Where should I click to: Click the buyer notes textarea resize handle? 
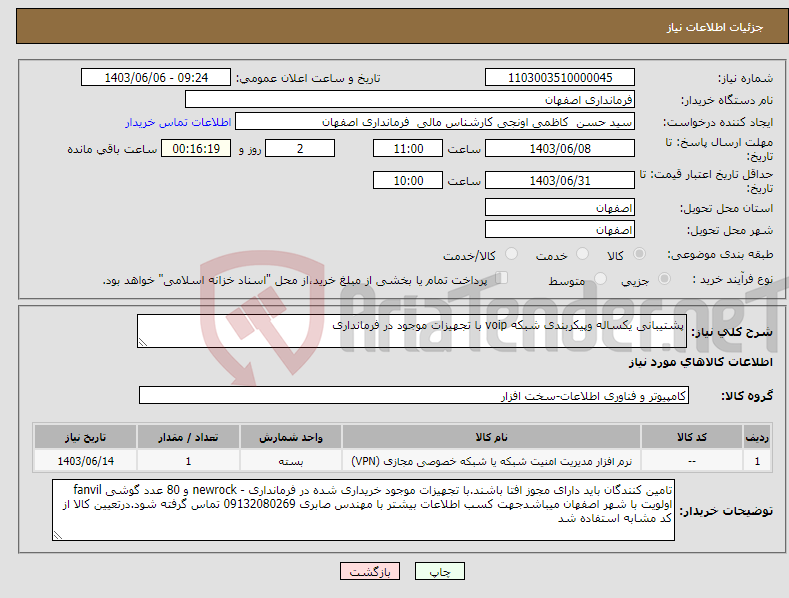58,536
